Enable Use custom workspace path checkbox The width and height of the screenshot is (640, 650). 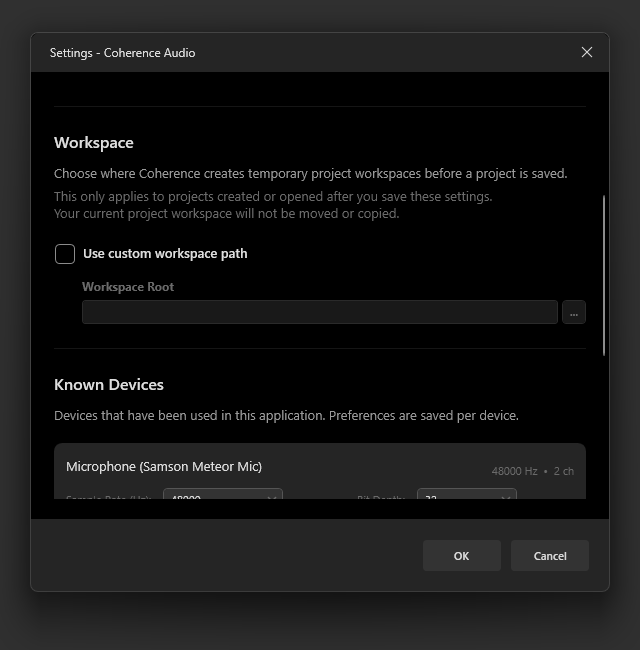[x=65, y=254]
